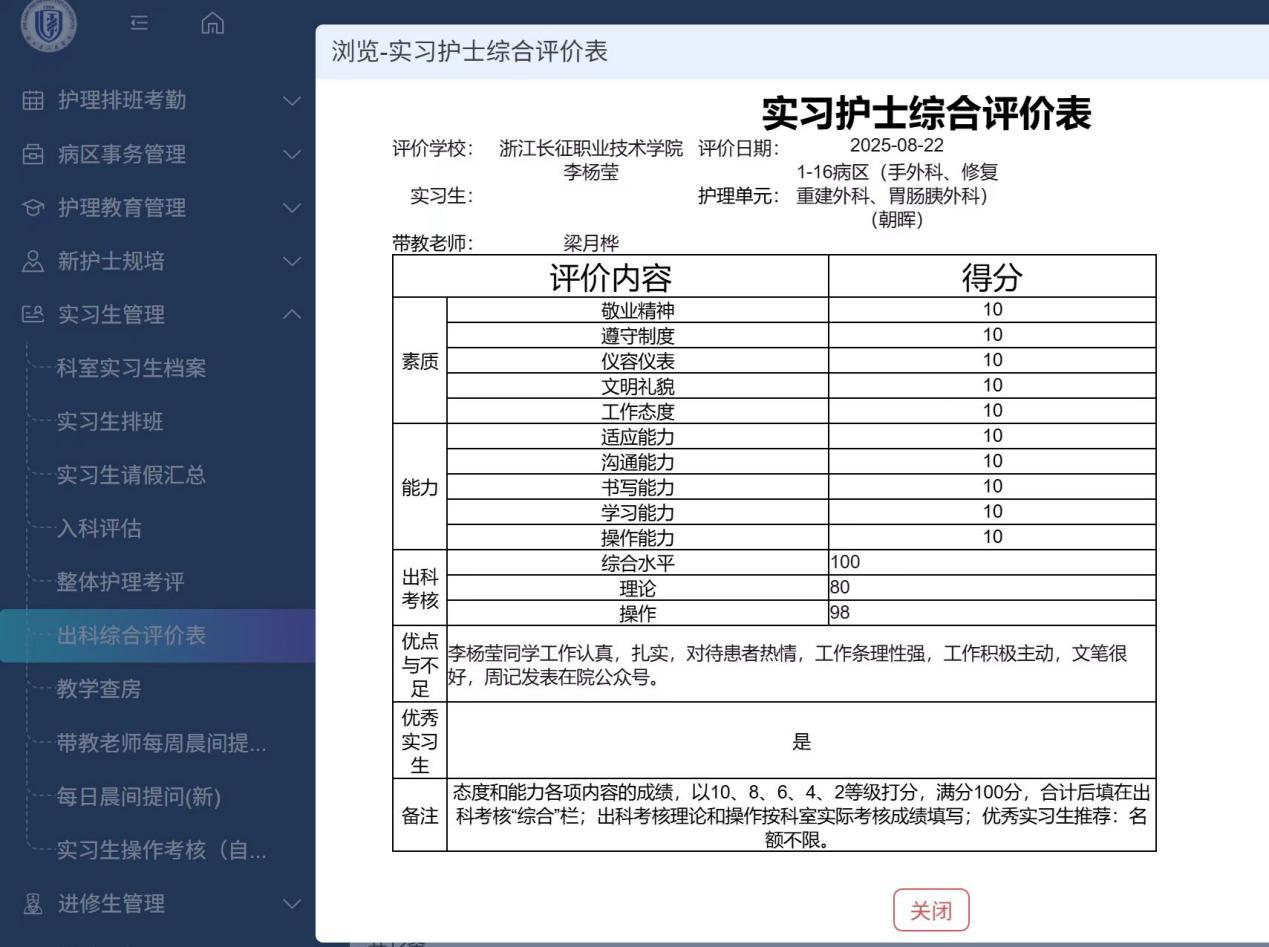Open 实习生排班 menu item
This screenshot has height=947, width=1269.
click(x=110, y=422)
